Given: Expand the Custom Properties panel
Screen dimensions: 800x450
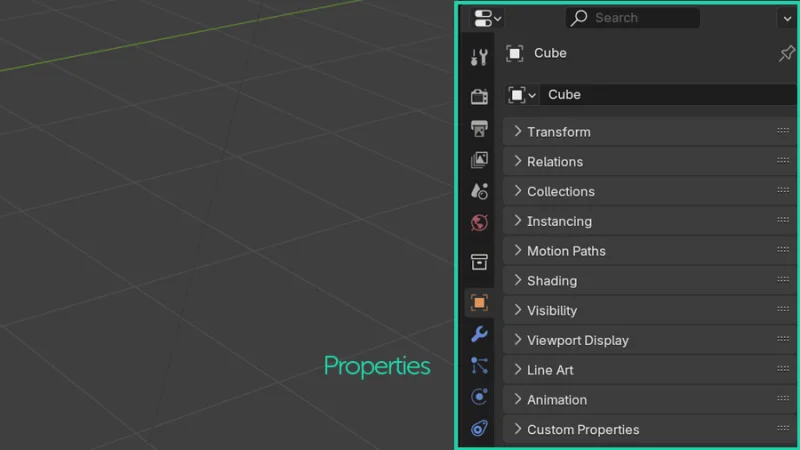Looking at the screenshot, I should pos(649,430).
